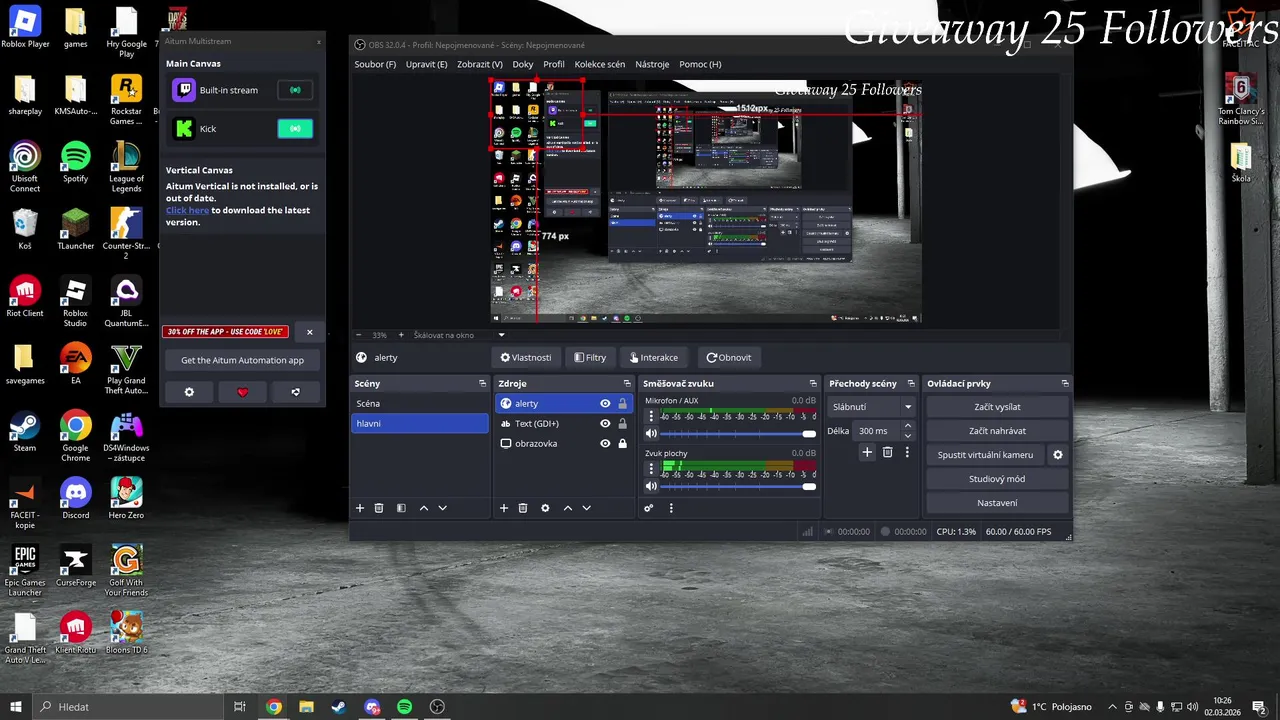Open the Nástroje menu
This screenshot has width=1280, height=720.
pos(652,64)
